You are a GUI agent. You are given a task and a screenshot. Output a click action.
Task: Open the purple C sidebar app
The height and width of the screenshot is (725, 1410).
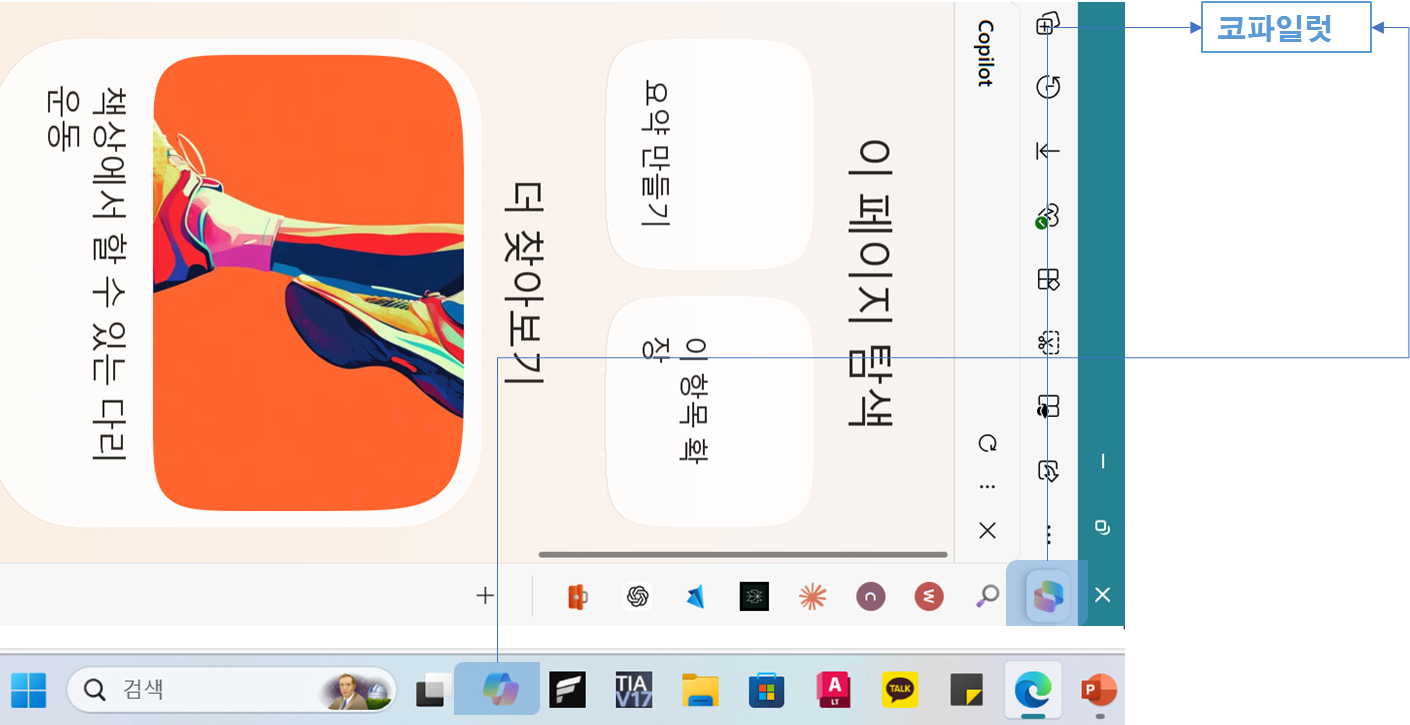pos(871,597)
